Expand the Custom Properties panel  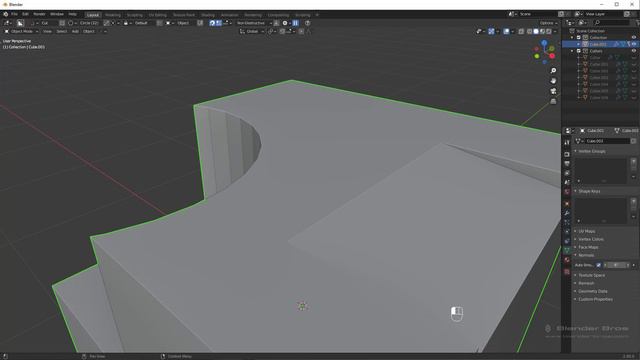tap(595, 300)
